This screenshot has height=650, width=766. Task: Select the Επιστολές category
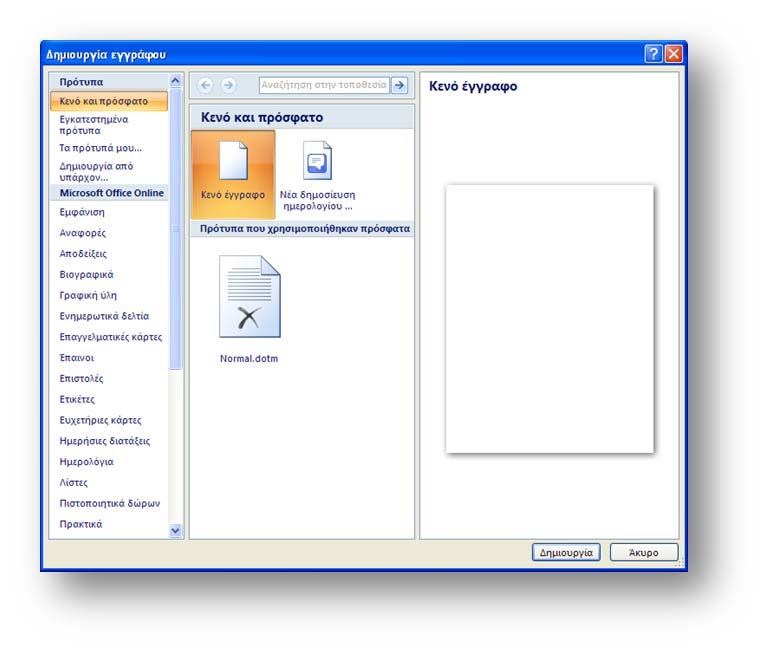[81, 378]
